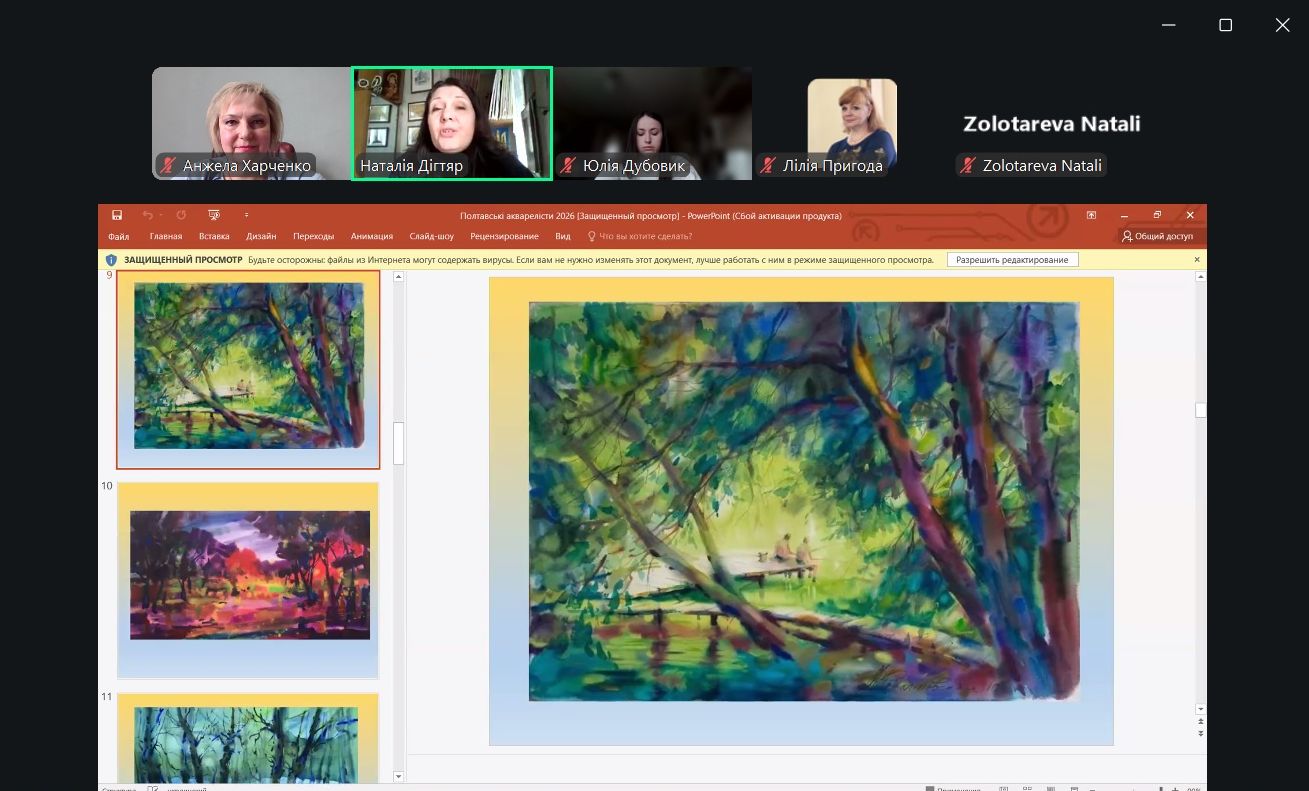Click the Redo icon in the quick access toolbar
1309x791 pixels.
pyautogui.click(x=181, y=215)
